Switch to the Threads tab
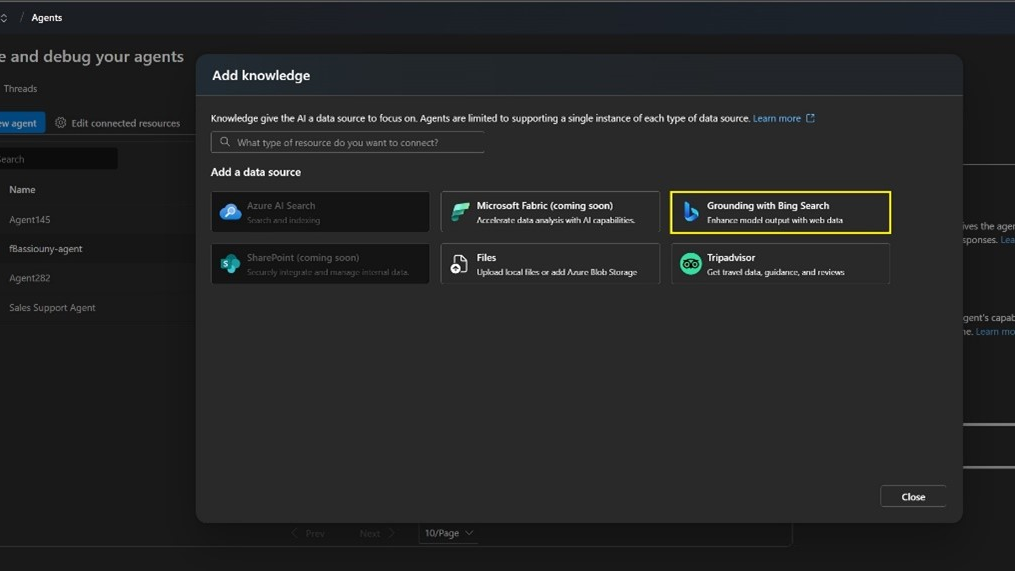Image resolution: width=1015 pixels, height=571 pixels. (x=20, y=89)
